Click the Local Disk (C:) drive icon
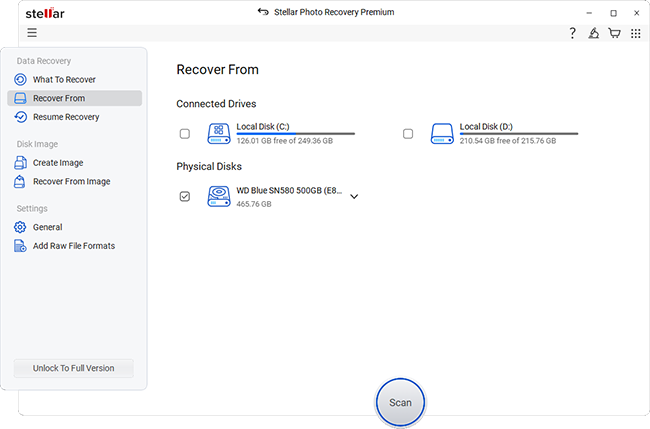The image size is (650, 429). coord(219,133)
